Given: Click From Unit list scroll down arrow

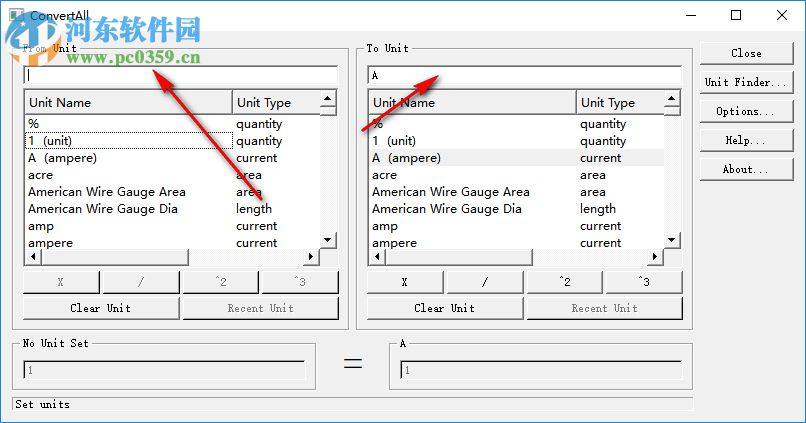Looking at the screenshot, I should pos(328,240).
